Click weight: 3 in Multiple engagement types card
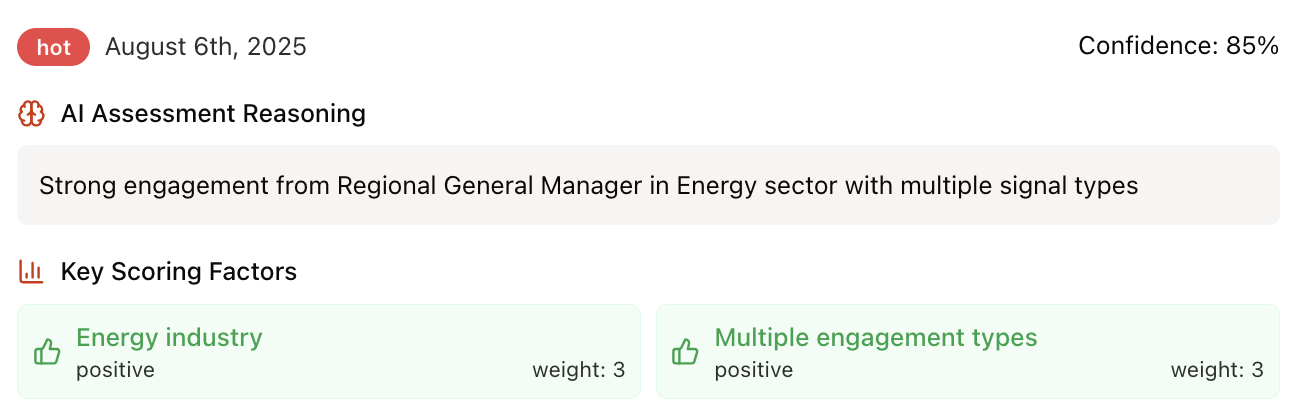 pos(1217,370)
